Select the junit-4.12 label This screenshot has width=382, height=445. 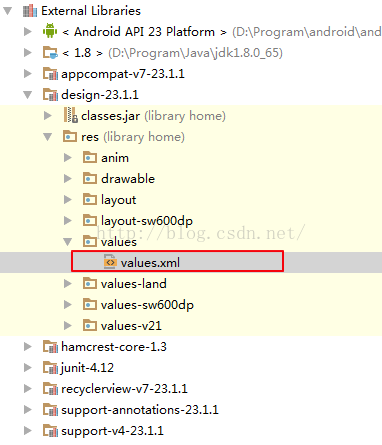tap(87, 368)
